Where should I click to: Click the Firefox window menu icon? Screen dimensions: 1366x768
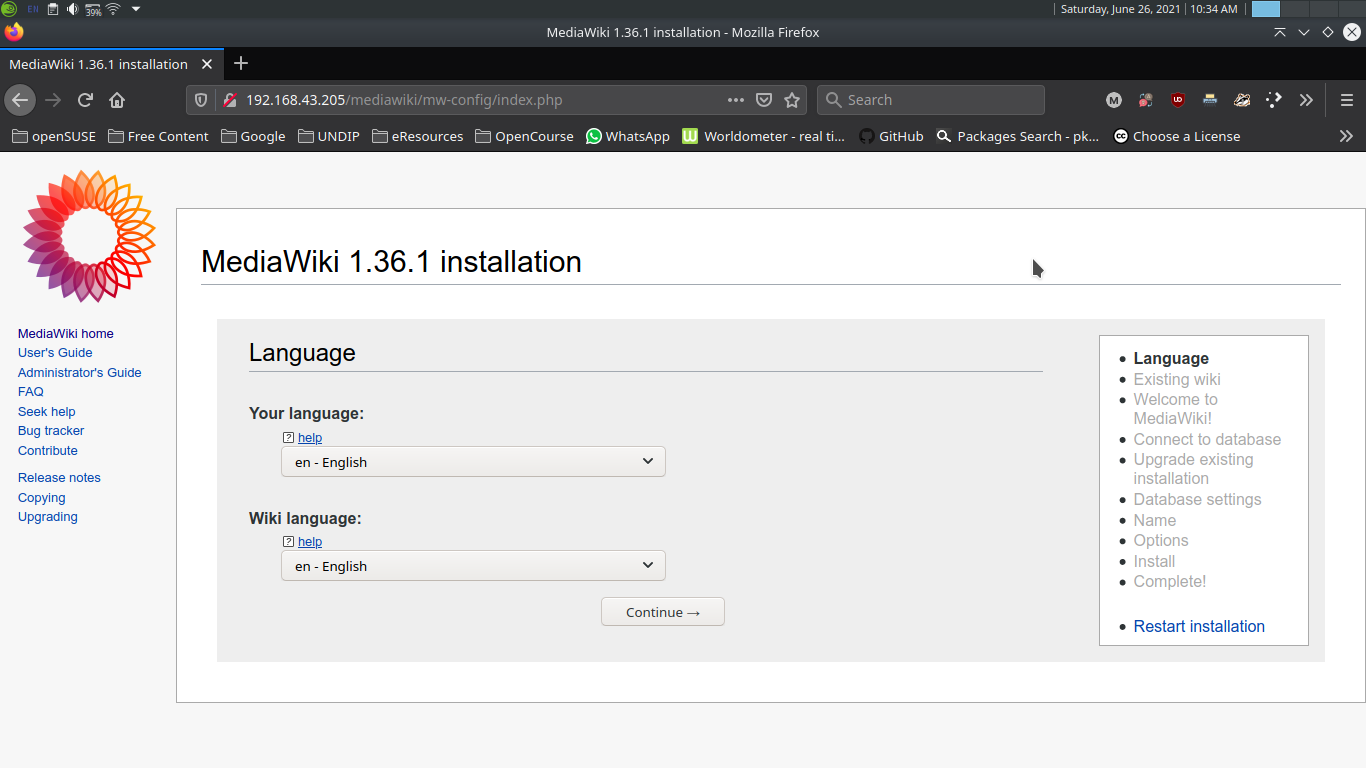(13, 32)
